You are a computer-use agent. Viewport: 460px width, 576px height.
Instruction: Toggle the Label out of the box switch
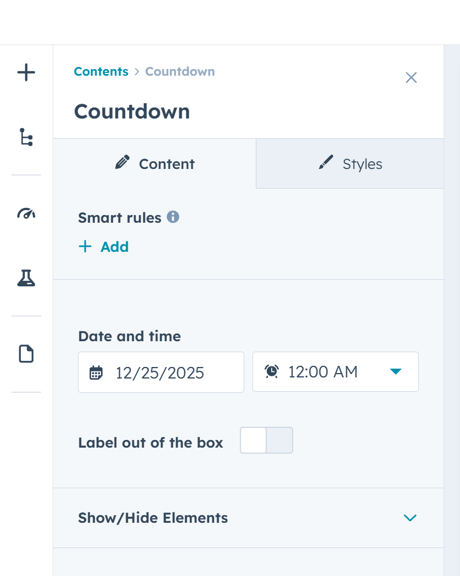[266, 440]
